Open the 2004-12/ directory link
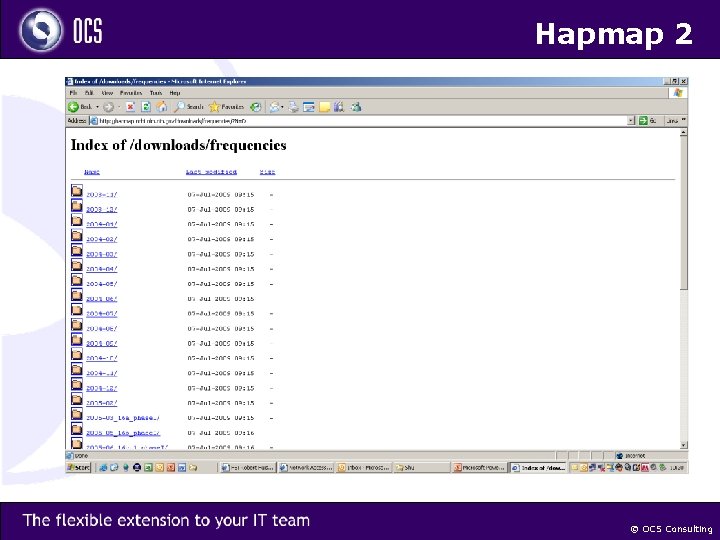720x540 pixels. [x=101, y=388]
